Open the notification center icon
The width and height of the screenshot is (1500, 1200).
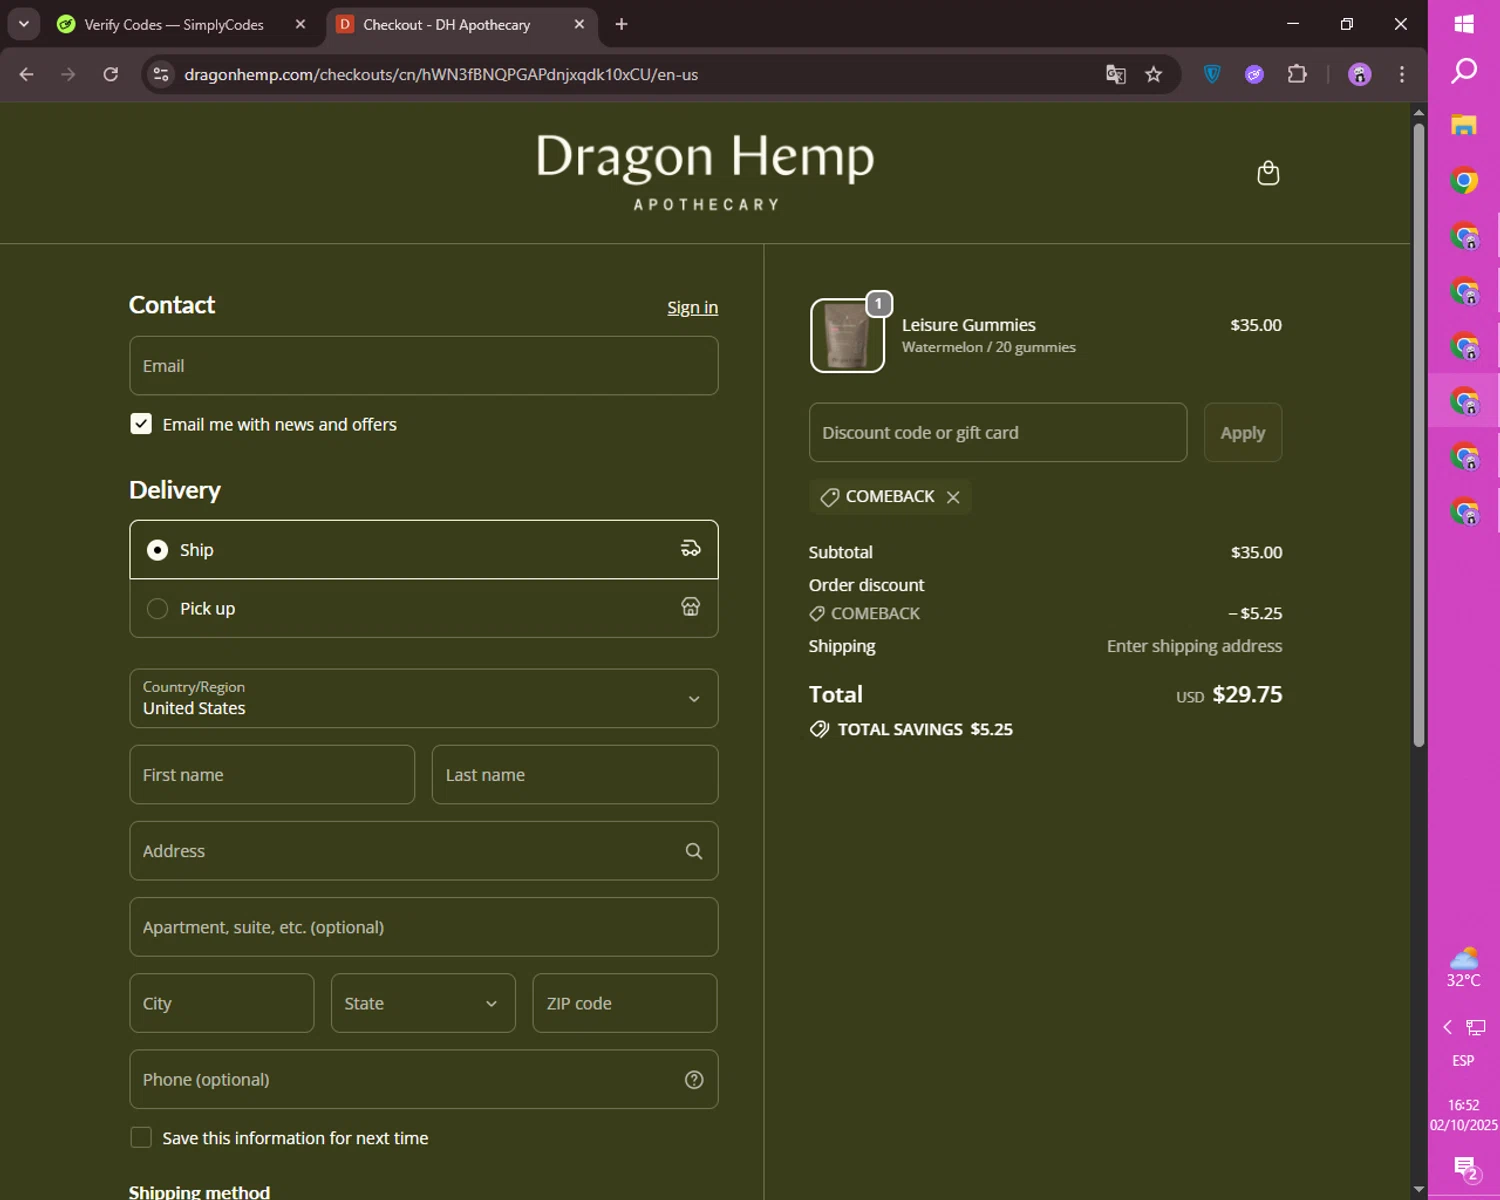click(1465, 1168)
